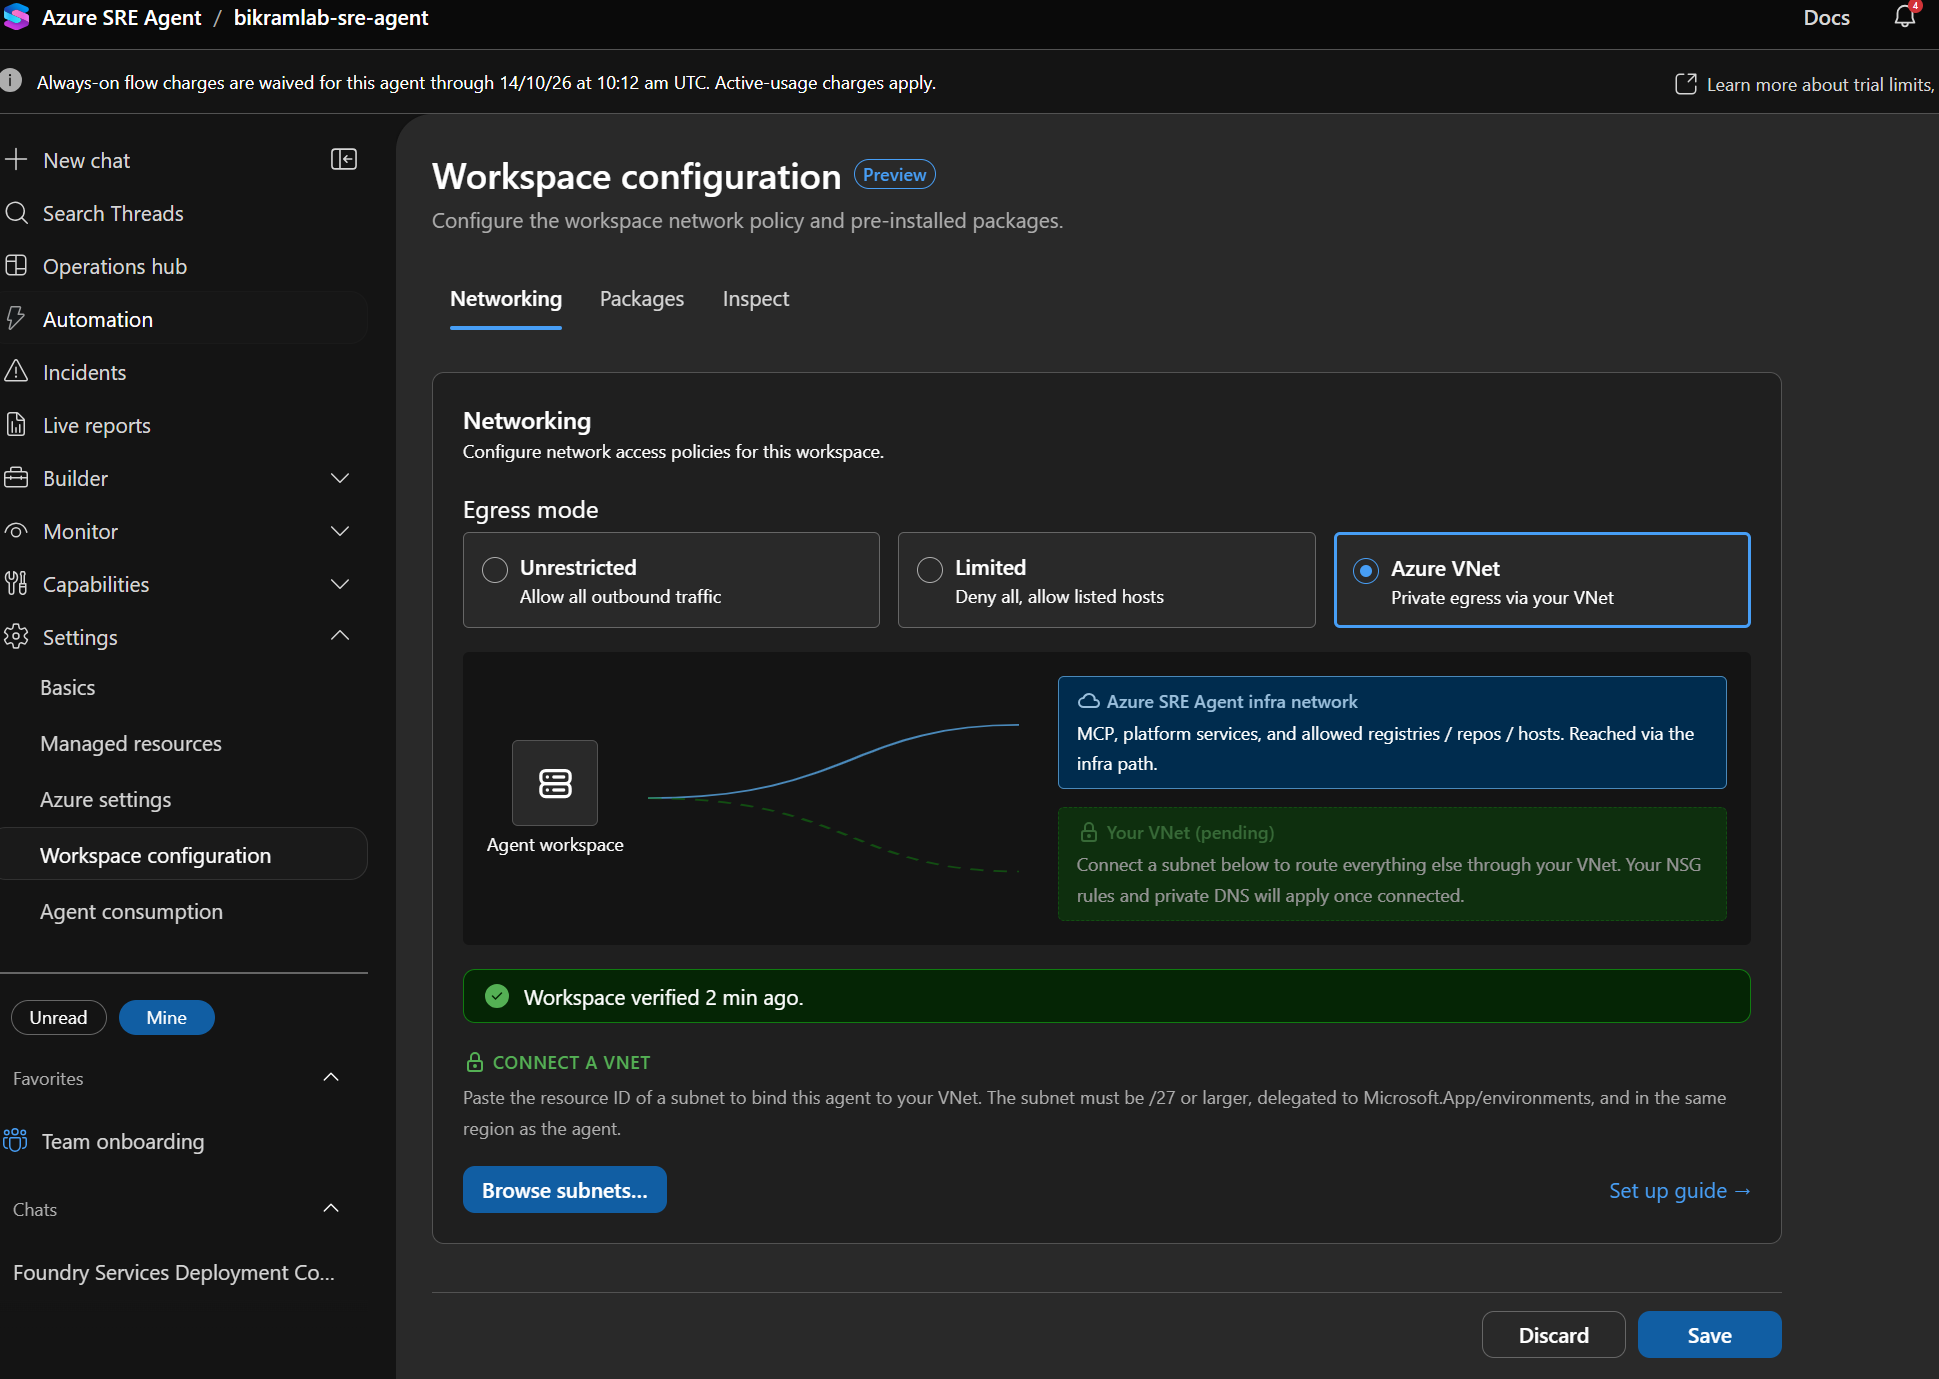Click the Discard button
Image resolution: width=1939 pixels, height=1379 pixels.
tap(1553, 1335)
